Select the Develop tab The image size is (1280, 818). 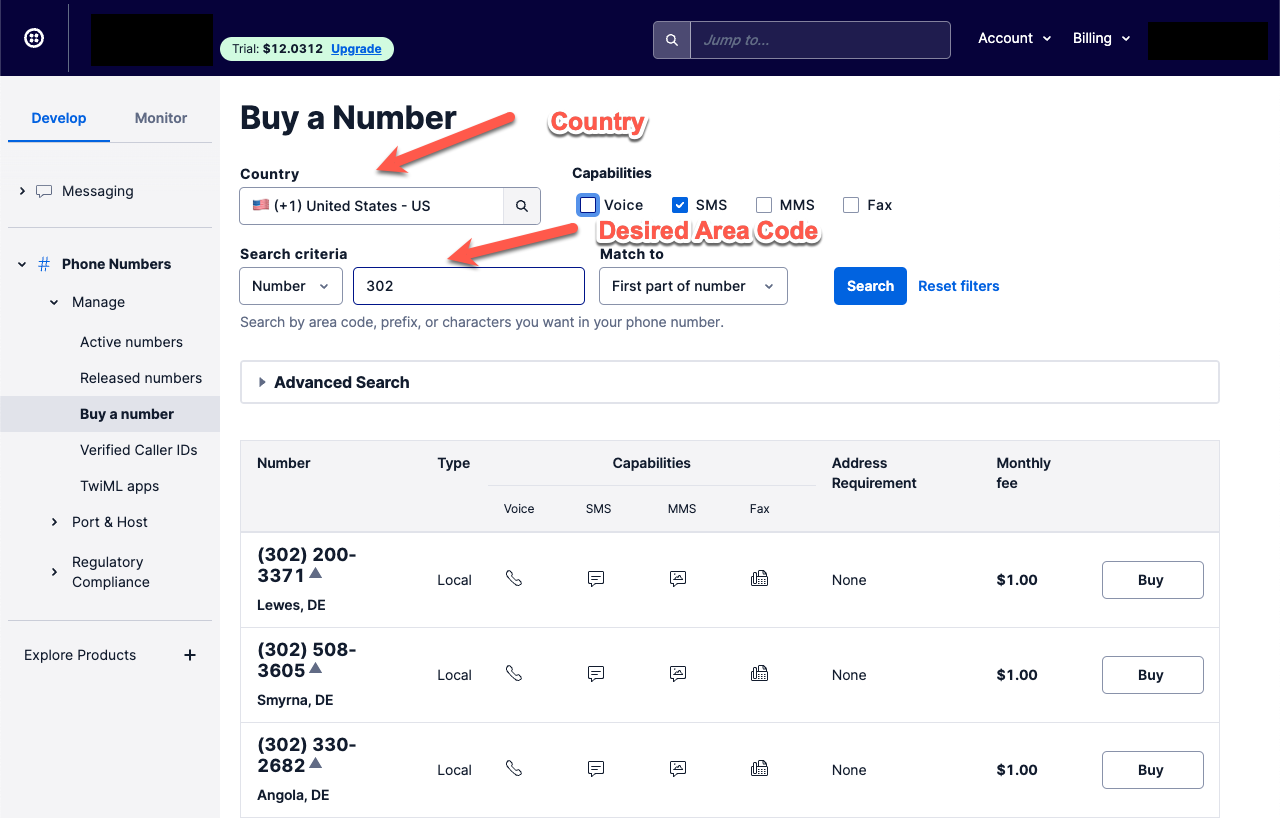[59, 118]
